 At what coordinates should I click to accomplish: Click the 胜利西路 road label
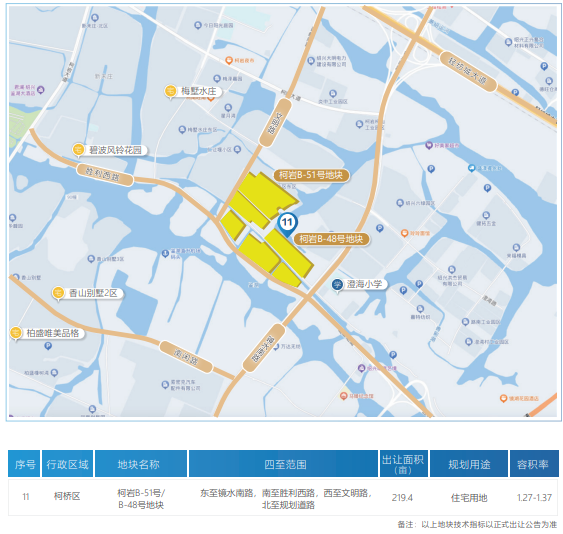point(105,175)
